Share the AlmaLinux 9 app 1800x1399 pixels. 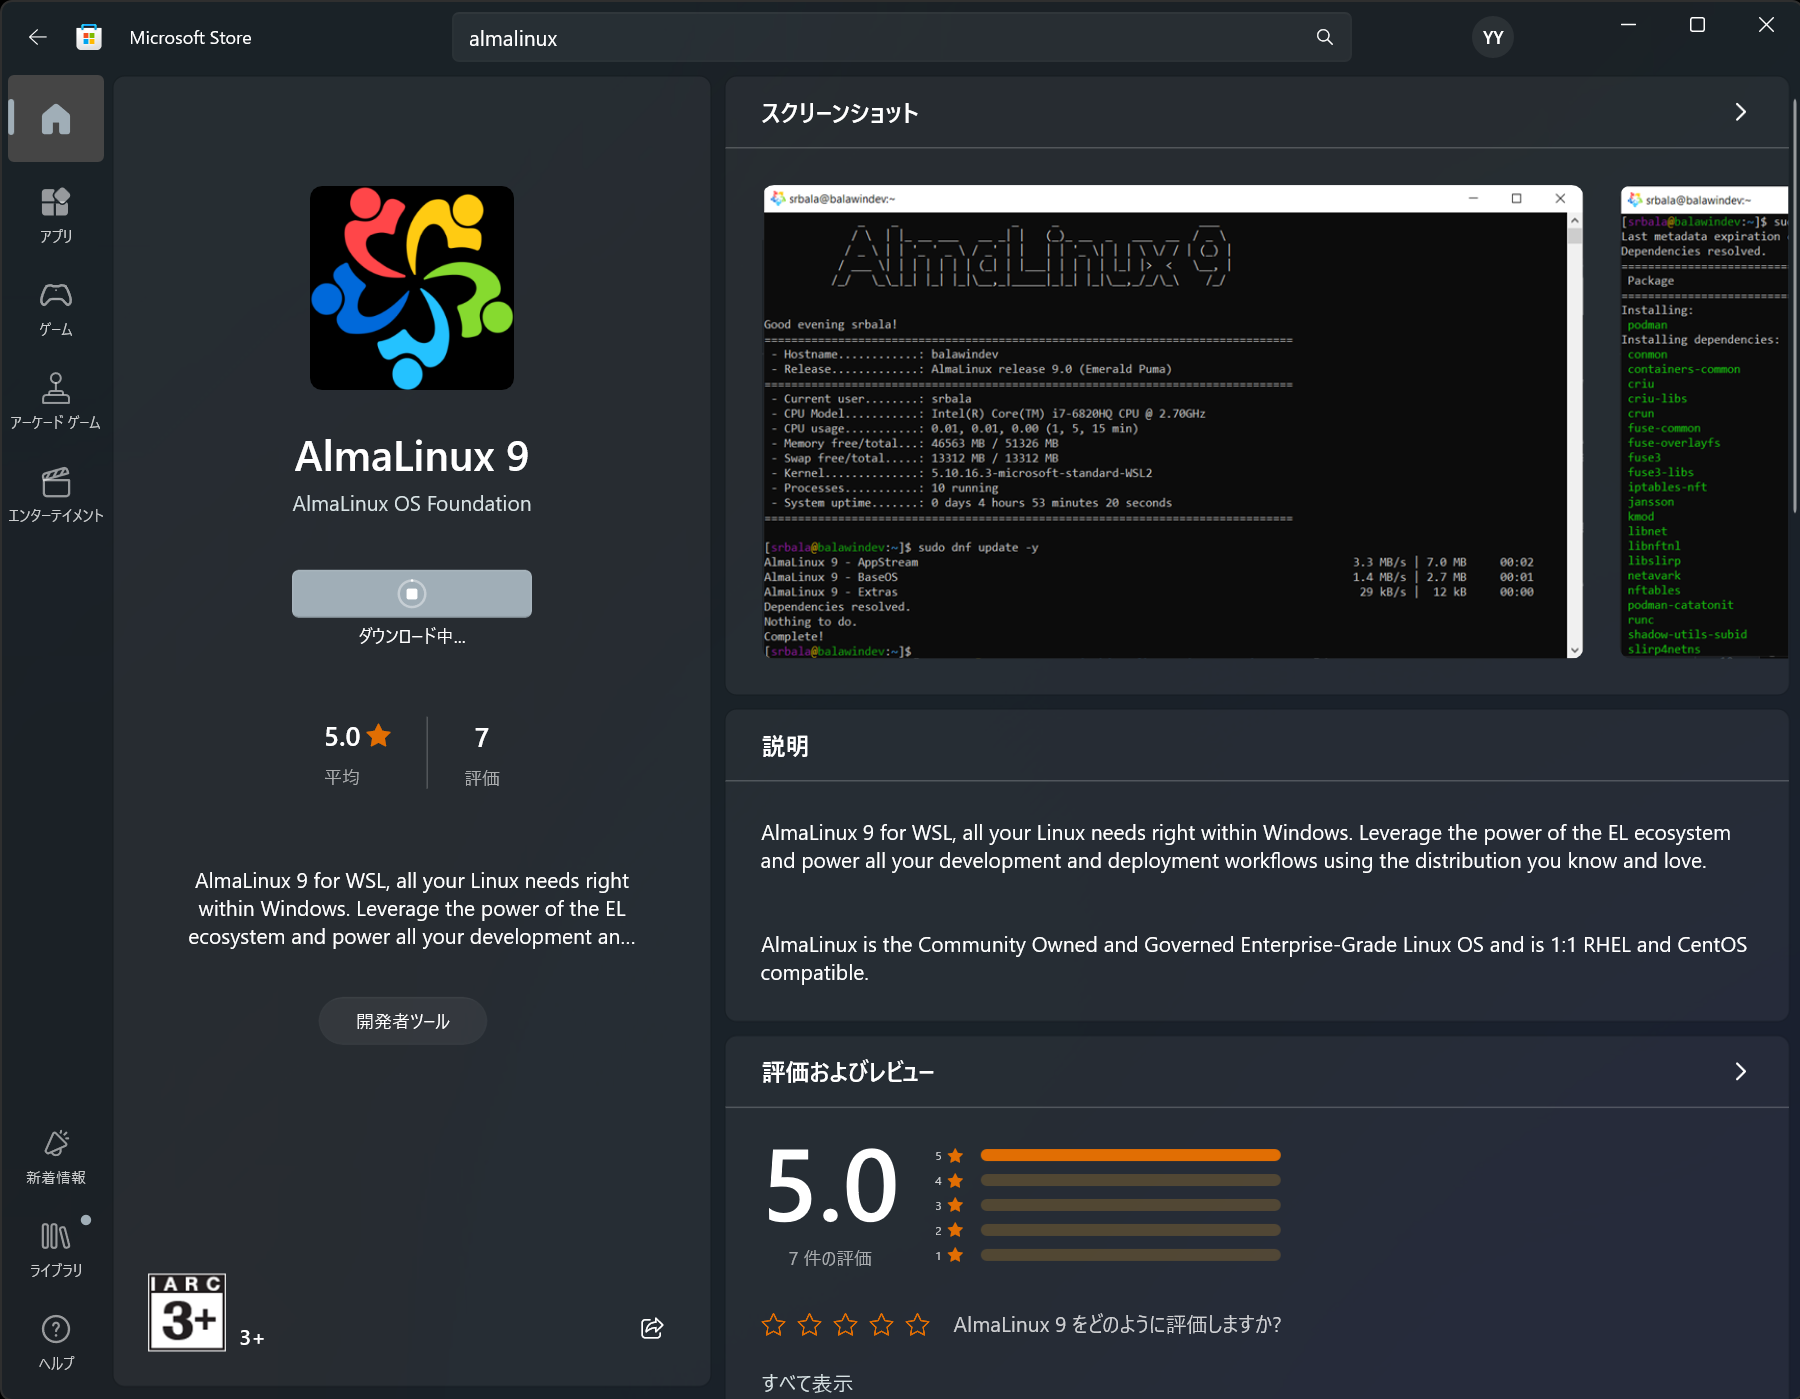tap(652, 1328)
